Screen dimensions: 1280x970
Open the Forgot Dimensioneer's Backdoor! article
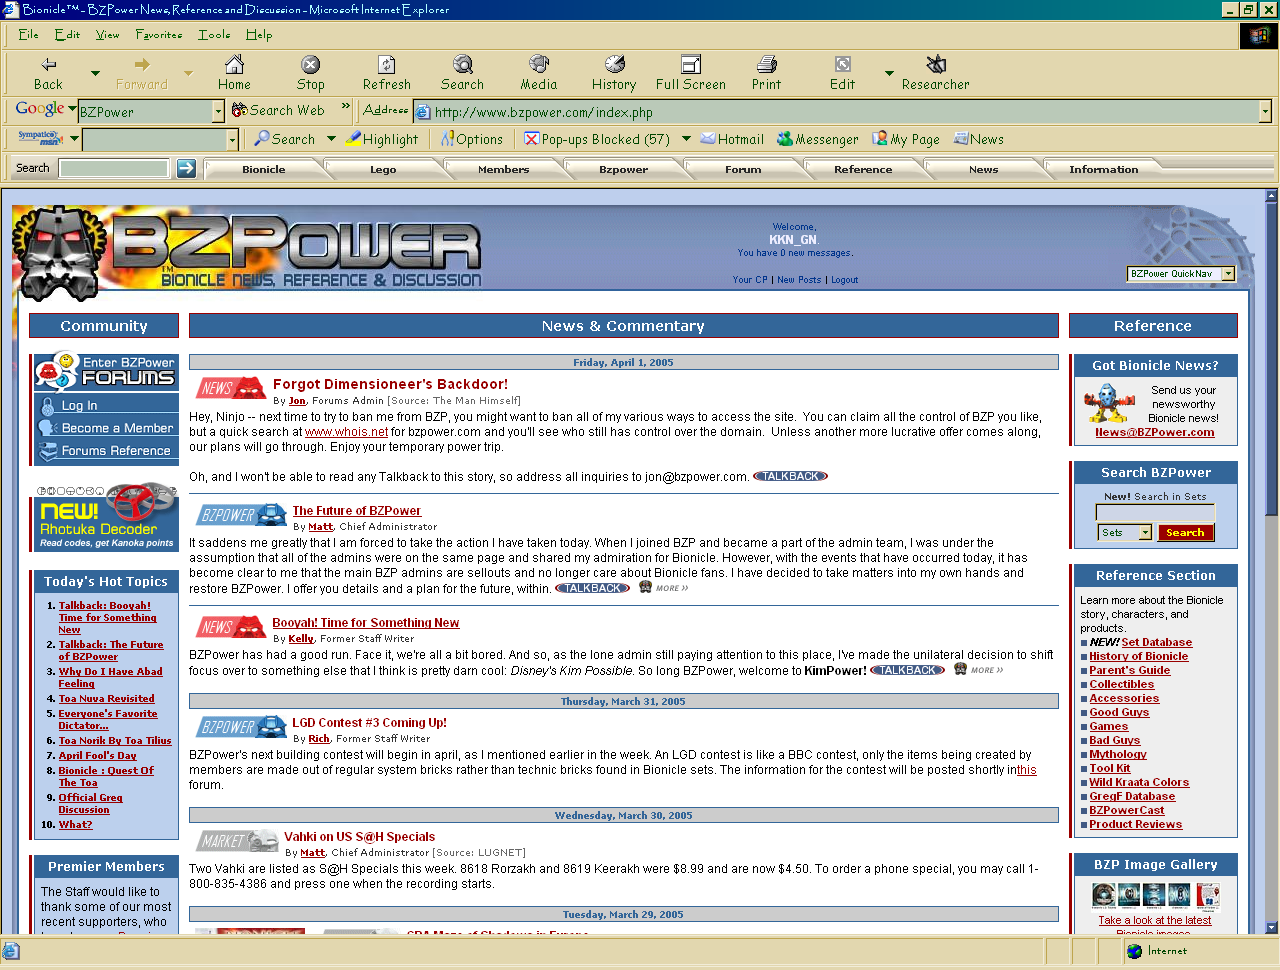(x=390, y=384)
